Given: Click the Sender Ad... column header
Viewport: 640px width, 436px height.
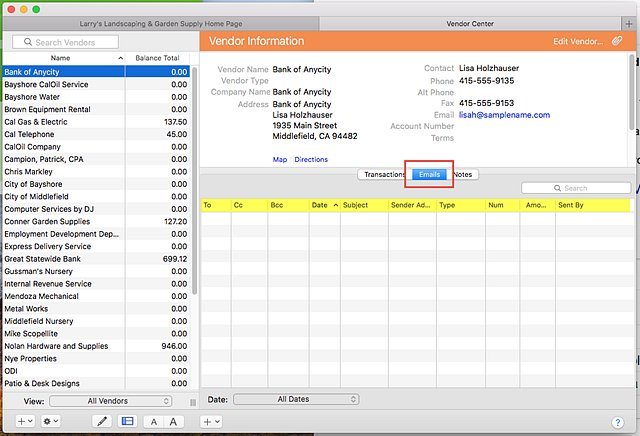Looking at the screenshot, I should pos(412,205).
